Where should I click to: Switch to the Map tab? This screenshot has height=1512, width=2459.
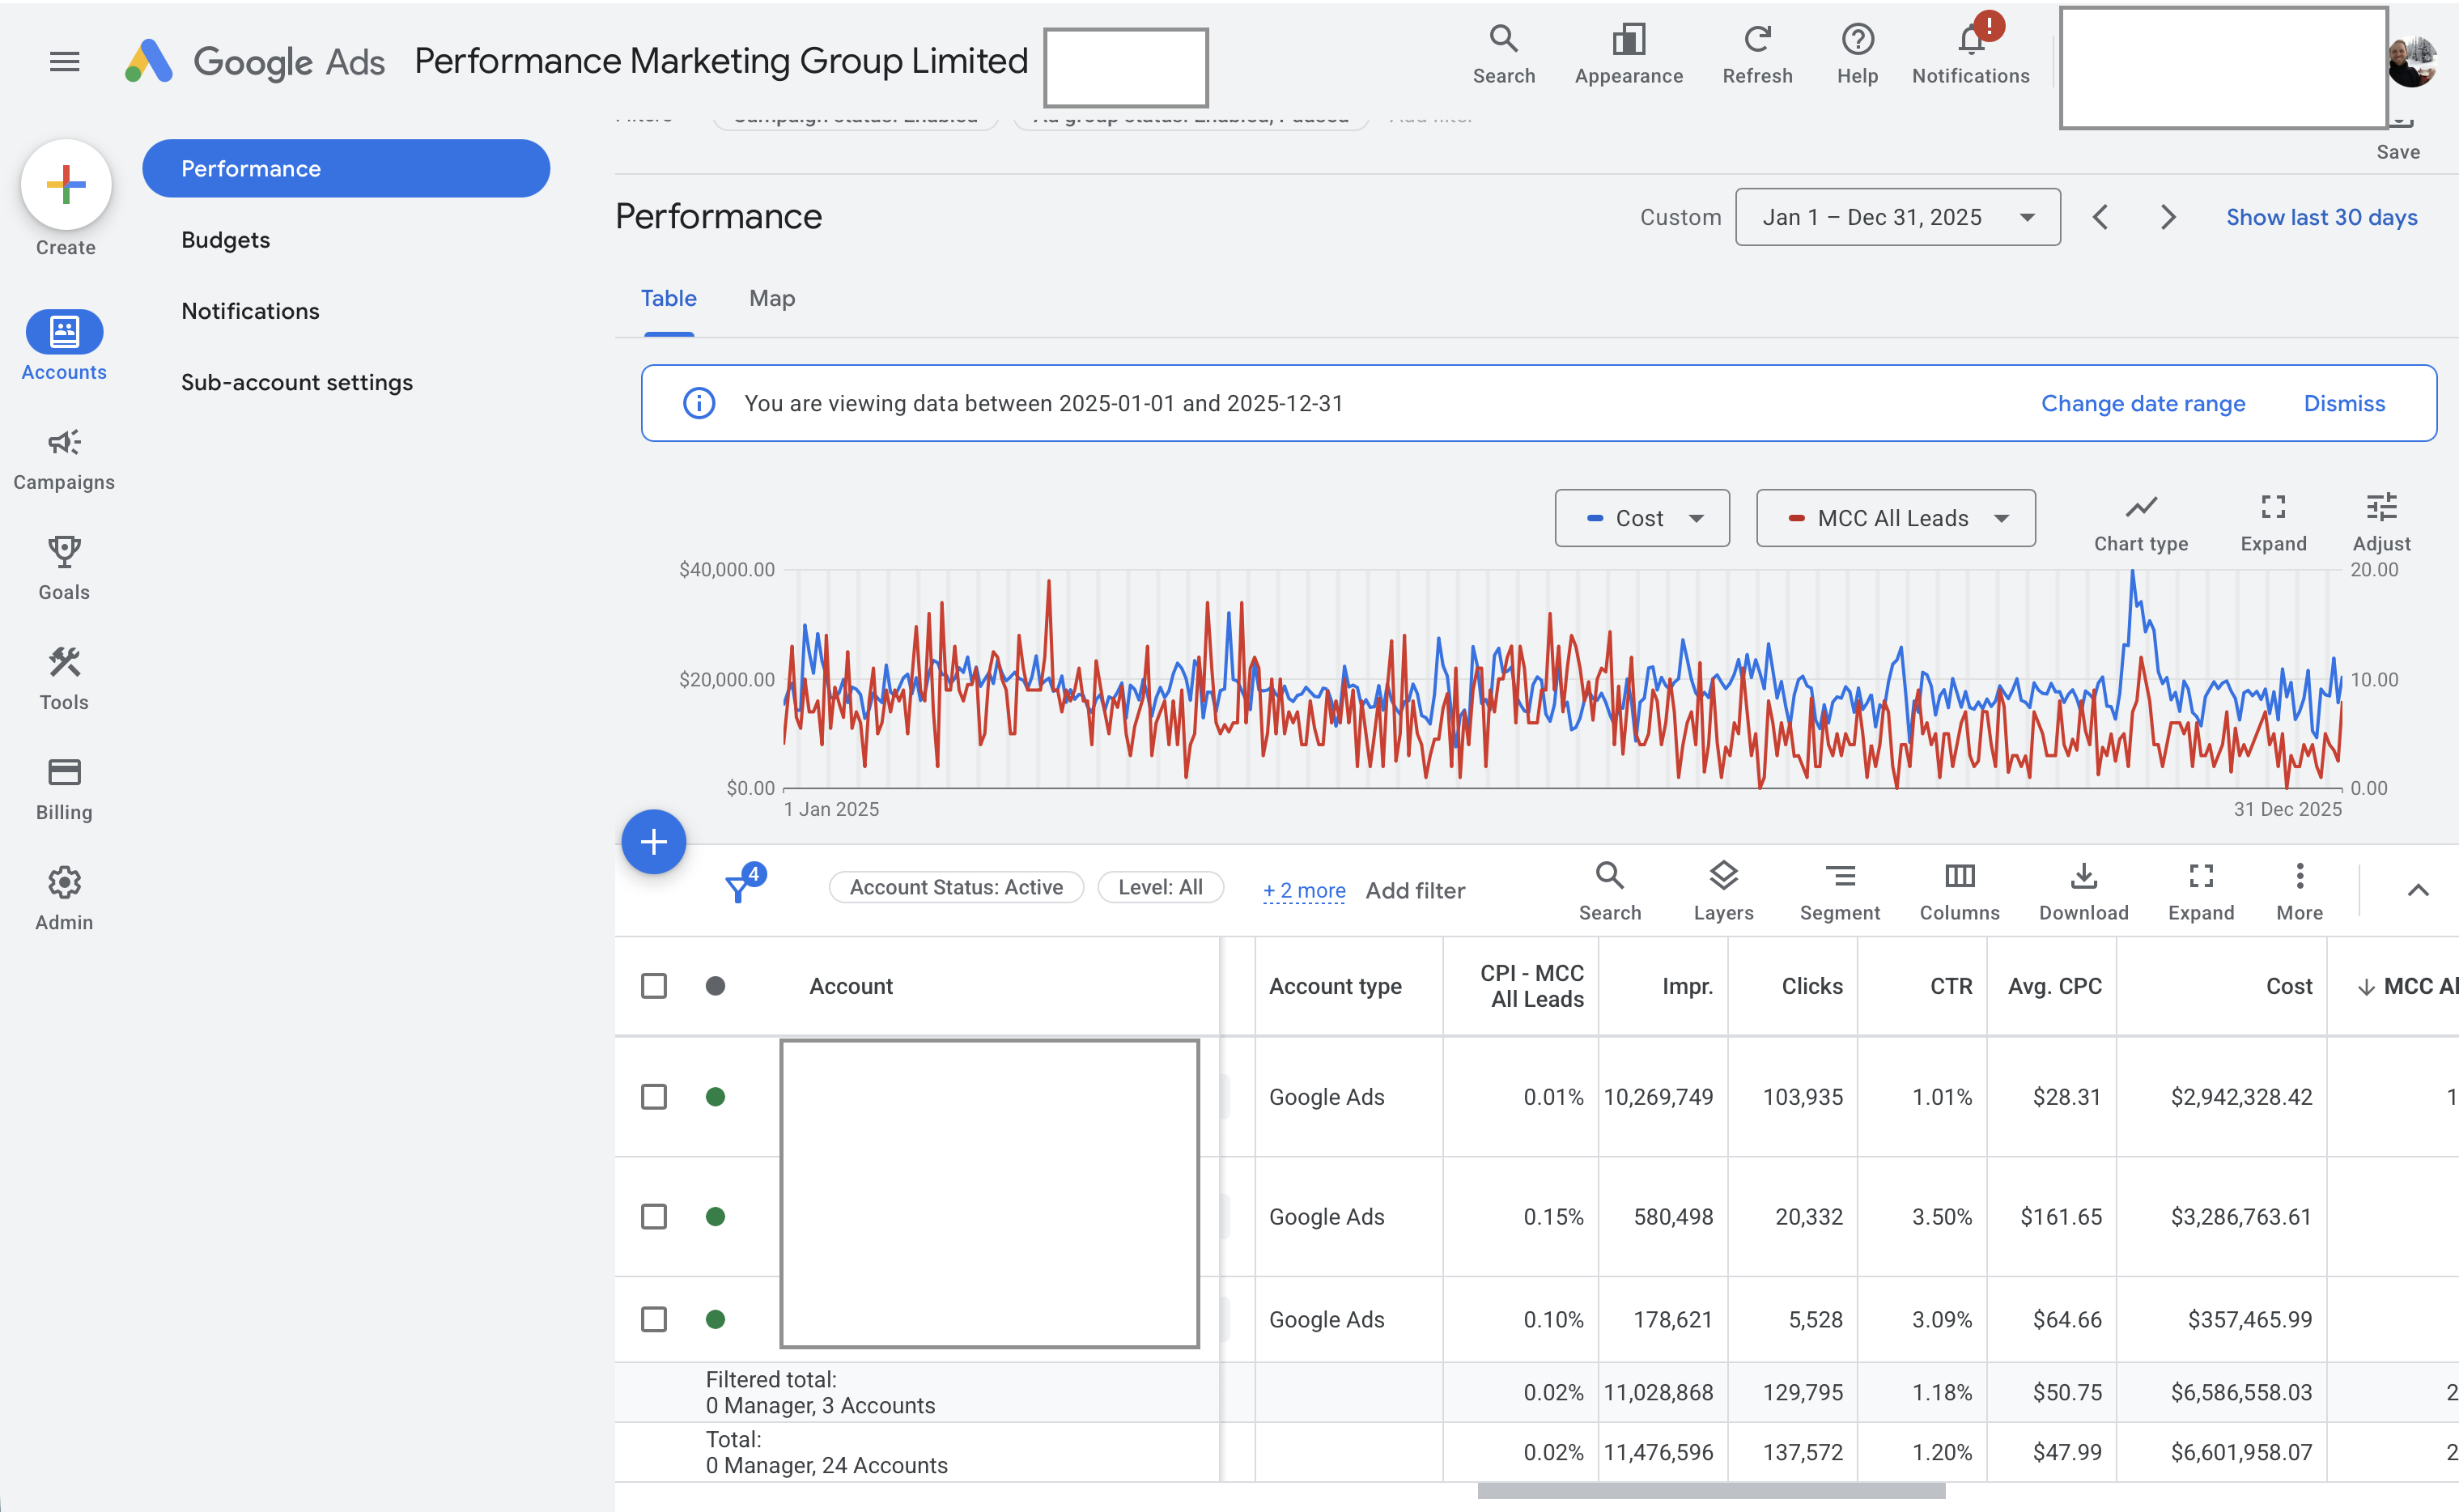click(772, 298)
